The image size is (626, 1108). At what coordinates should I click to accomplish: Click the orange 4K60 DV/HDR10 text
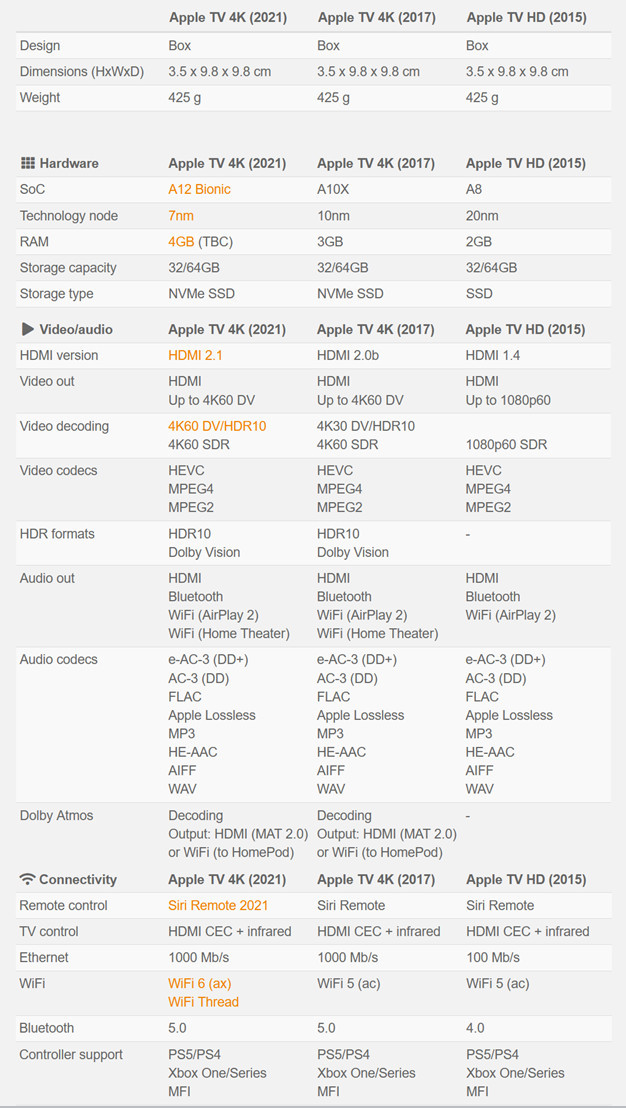click(217, 426)
